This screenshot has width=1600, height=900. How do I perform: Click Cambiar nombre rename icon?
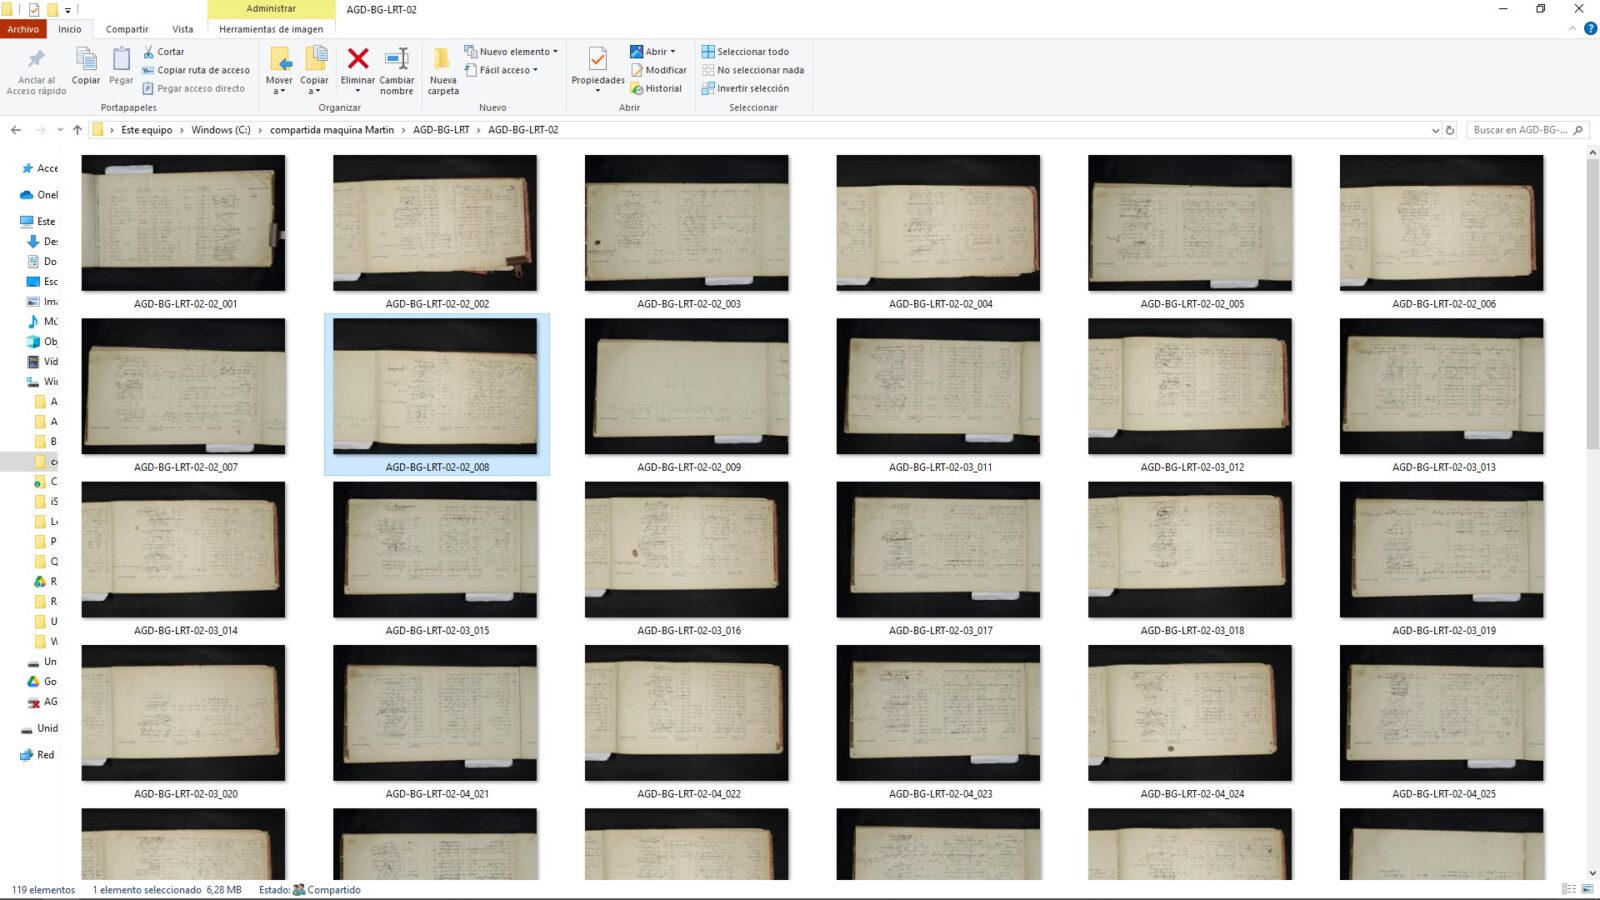point(396,60)
